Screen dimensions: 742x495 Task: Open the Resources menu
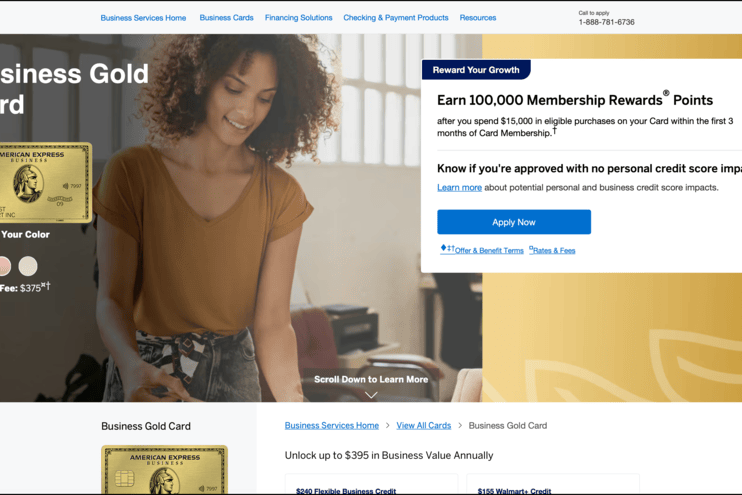478,18
